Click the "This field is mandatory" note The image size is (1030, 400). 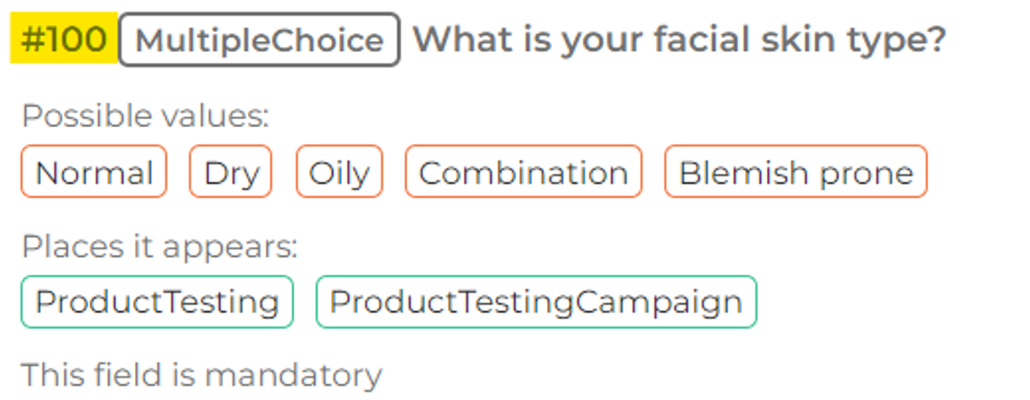[x=201, y=375]
